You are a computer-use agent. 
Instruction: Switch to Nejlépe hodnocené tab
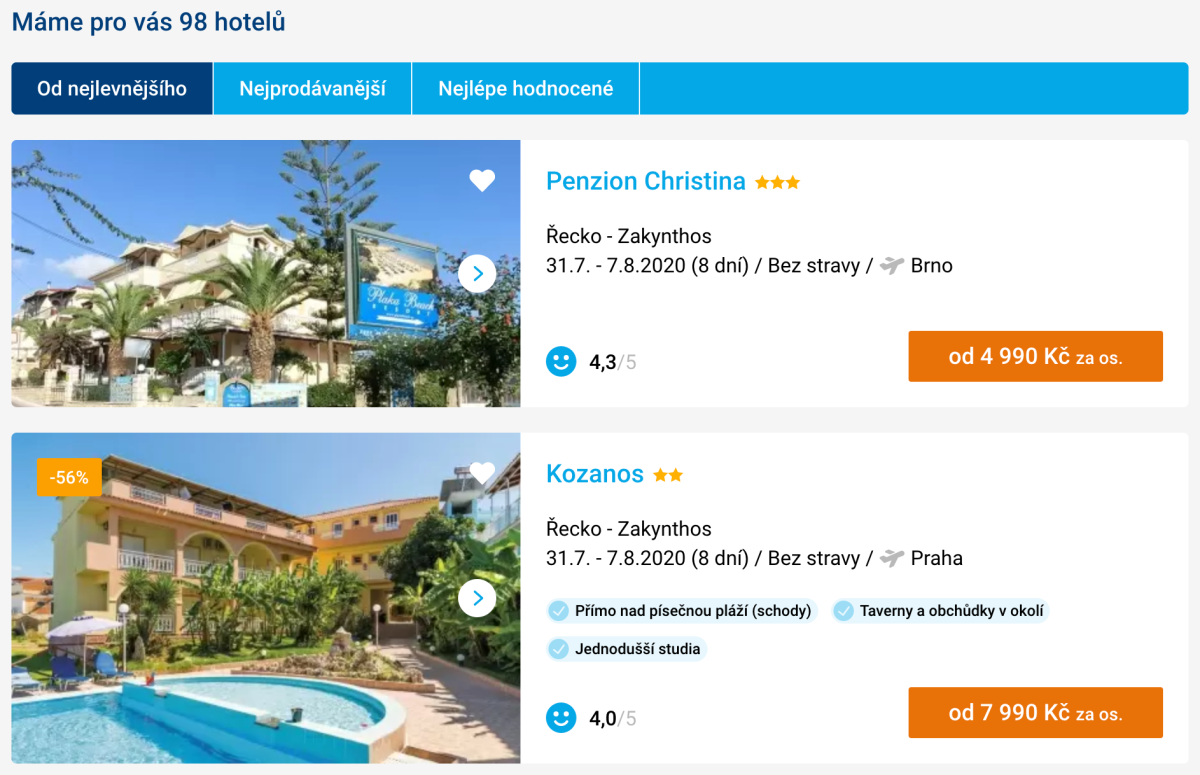[x=525, y=89]
